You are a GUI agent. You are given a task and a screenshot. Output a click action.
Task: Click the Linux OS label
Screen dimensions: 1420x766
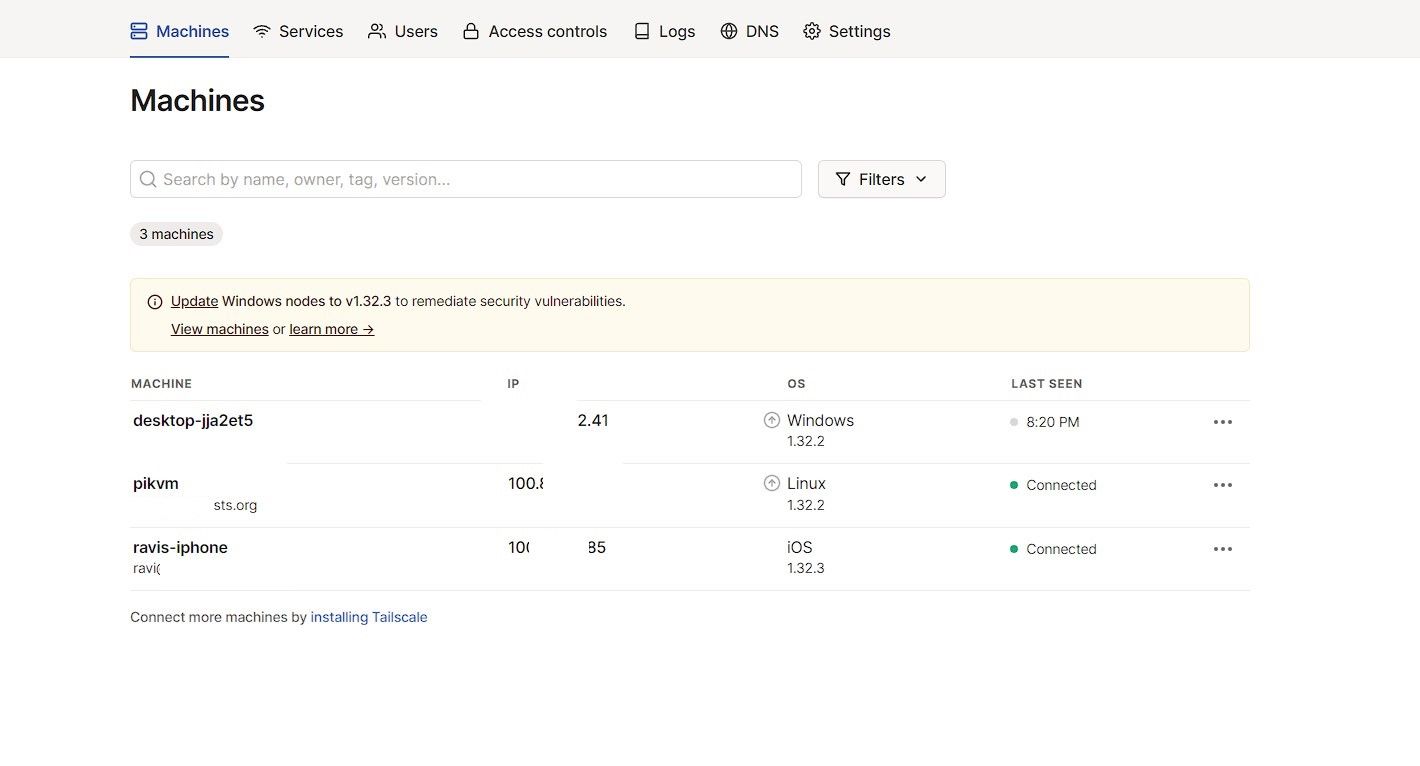pyautogui.click(x=806, y=483)
